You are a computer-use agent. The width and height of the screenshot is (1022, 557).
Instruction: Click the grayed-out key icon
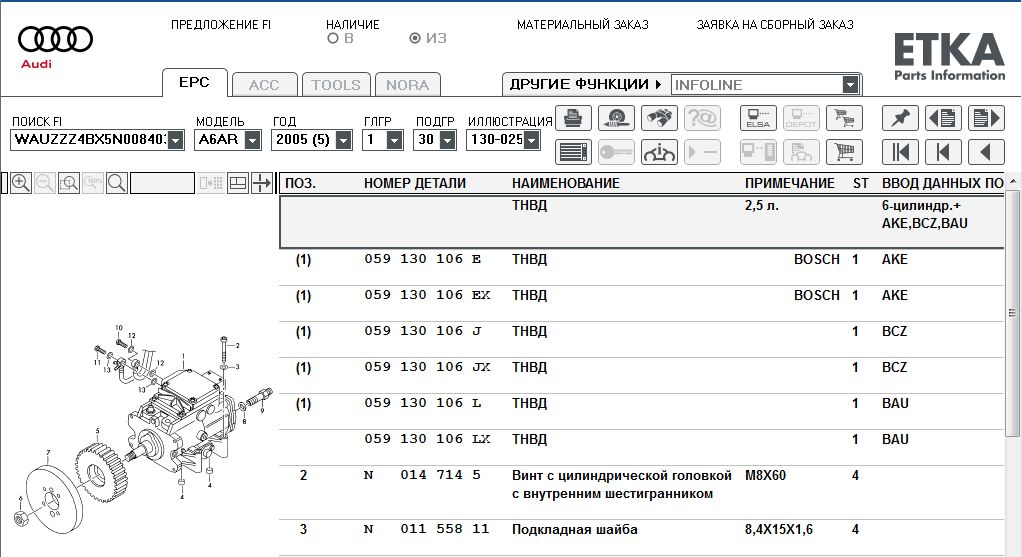[x=617, y=152]
